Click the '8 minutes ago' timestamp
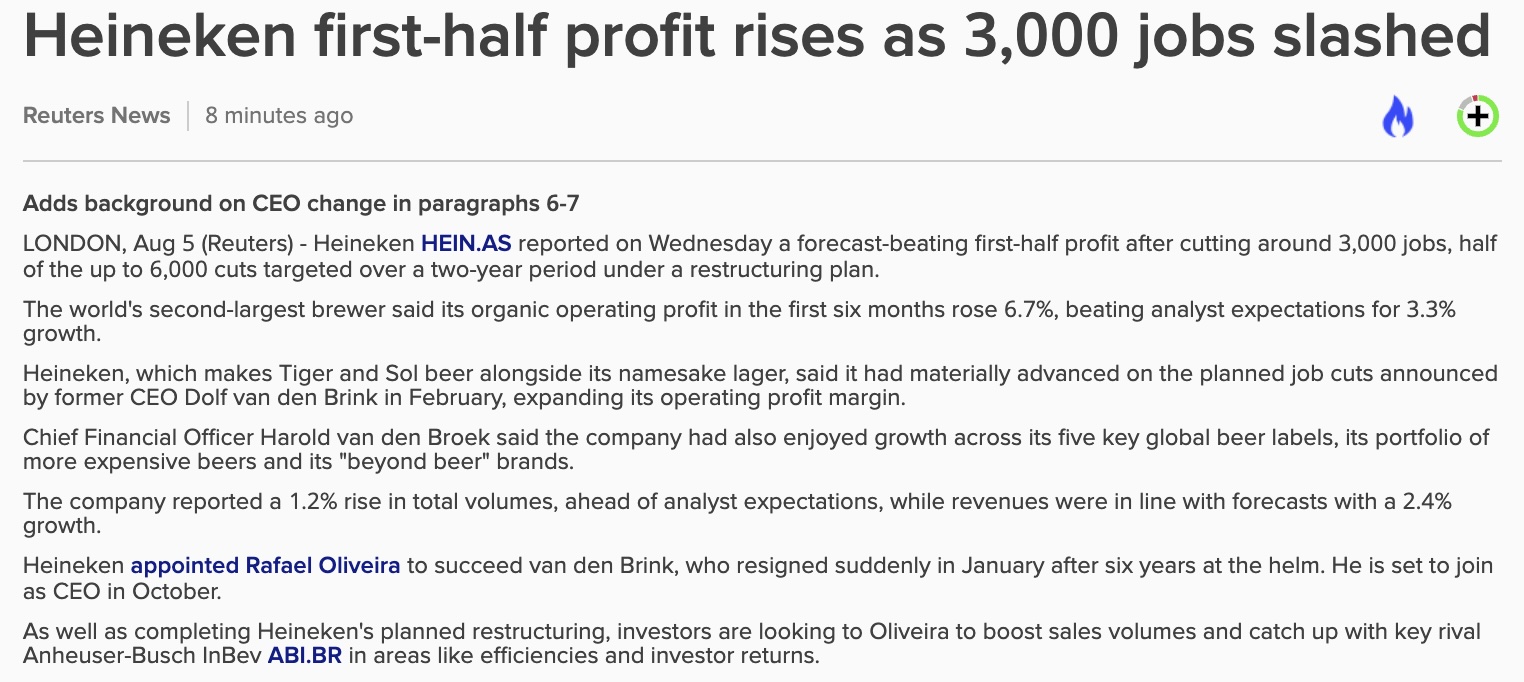1524x682 pixels. pyautogui.click(x=279, y=116)
